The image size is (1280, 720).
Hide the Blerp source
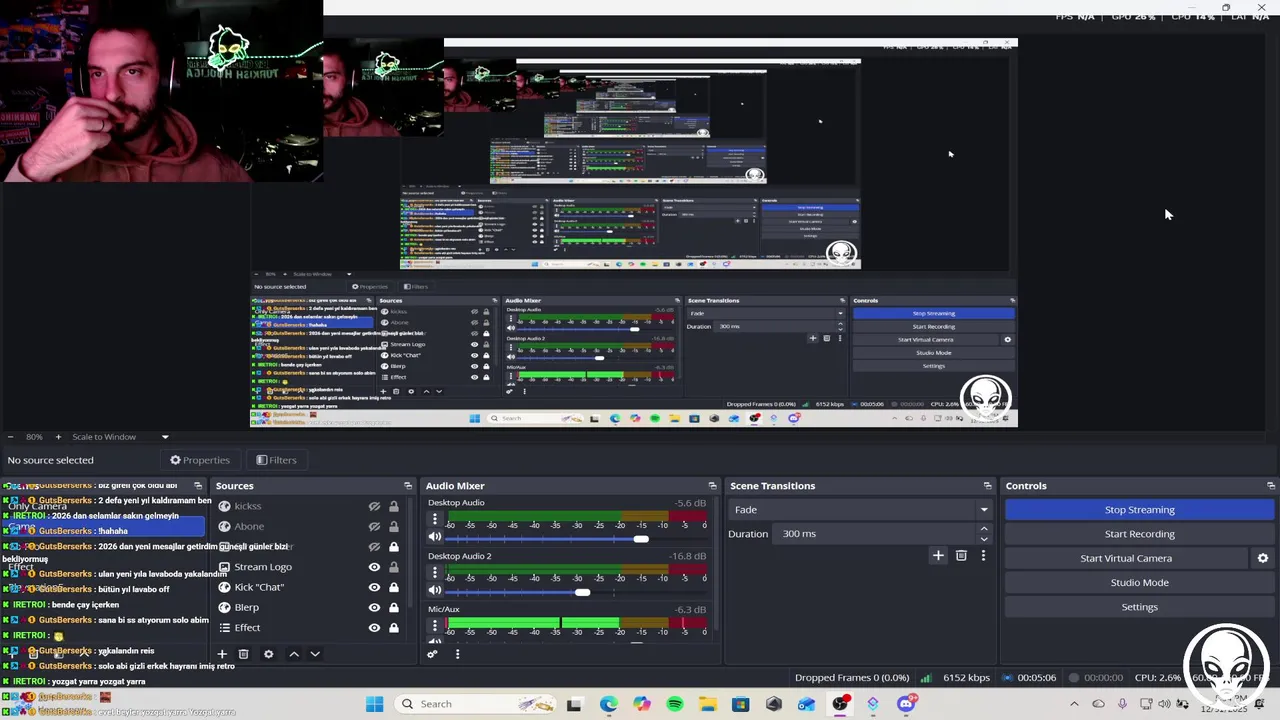pos(374,607)
